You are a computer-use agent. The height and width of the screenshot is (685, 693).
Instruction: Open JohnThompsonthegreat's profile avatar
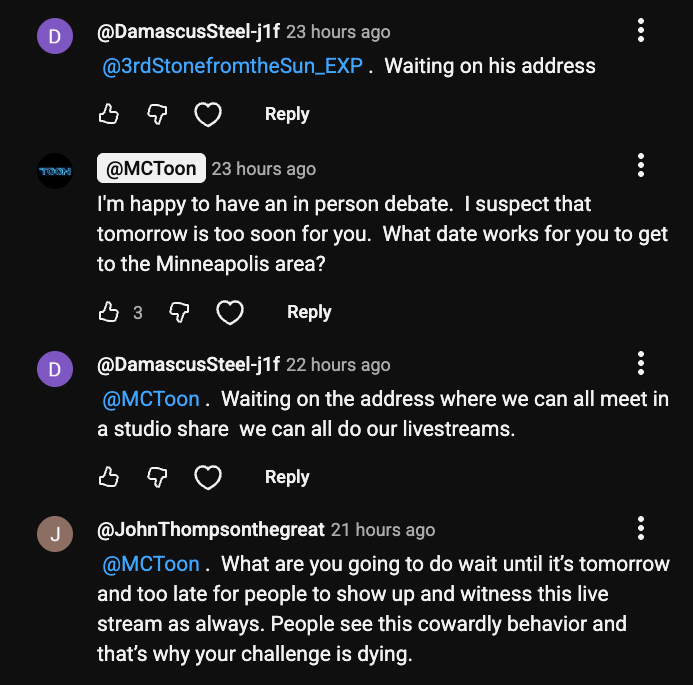(x=55, y=534)
